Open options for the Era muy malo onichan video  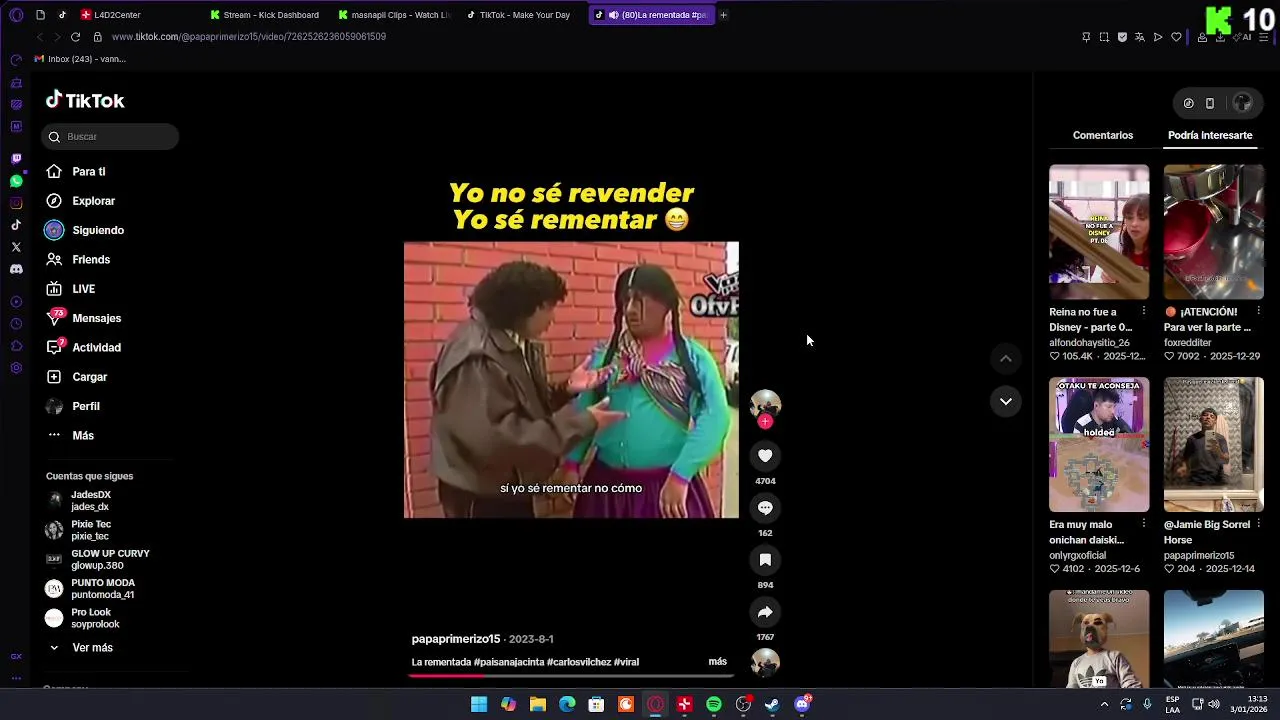(1144, 525)
